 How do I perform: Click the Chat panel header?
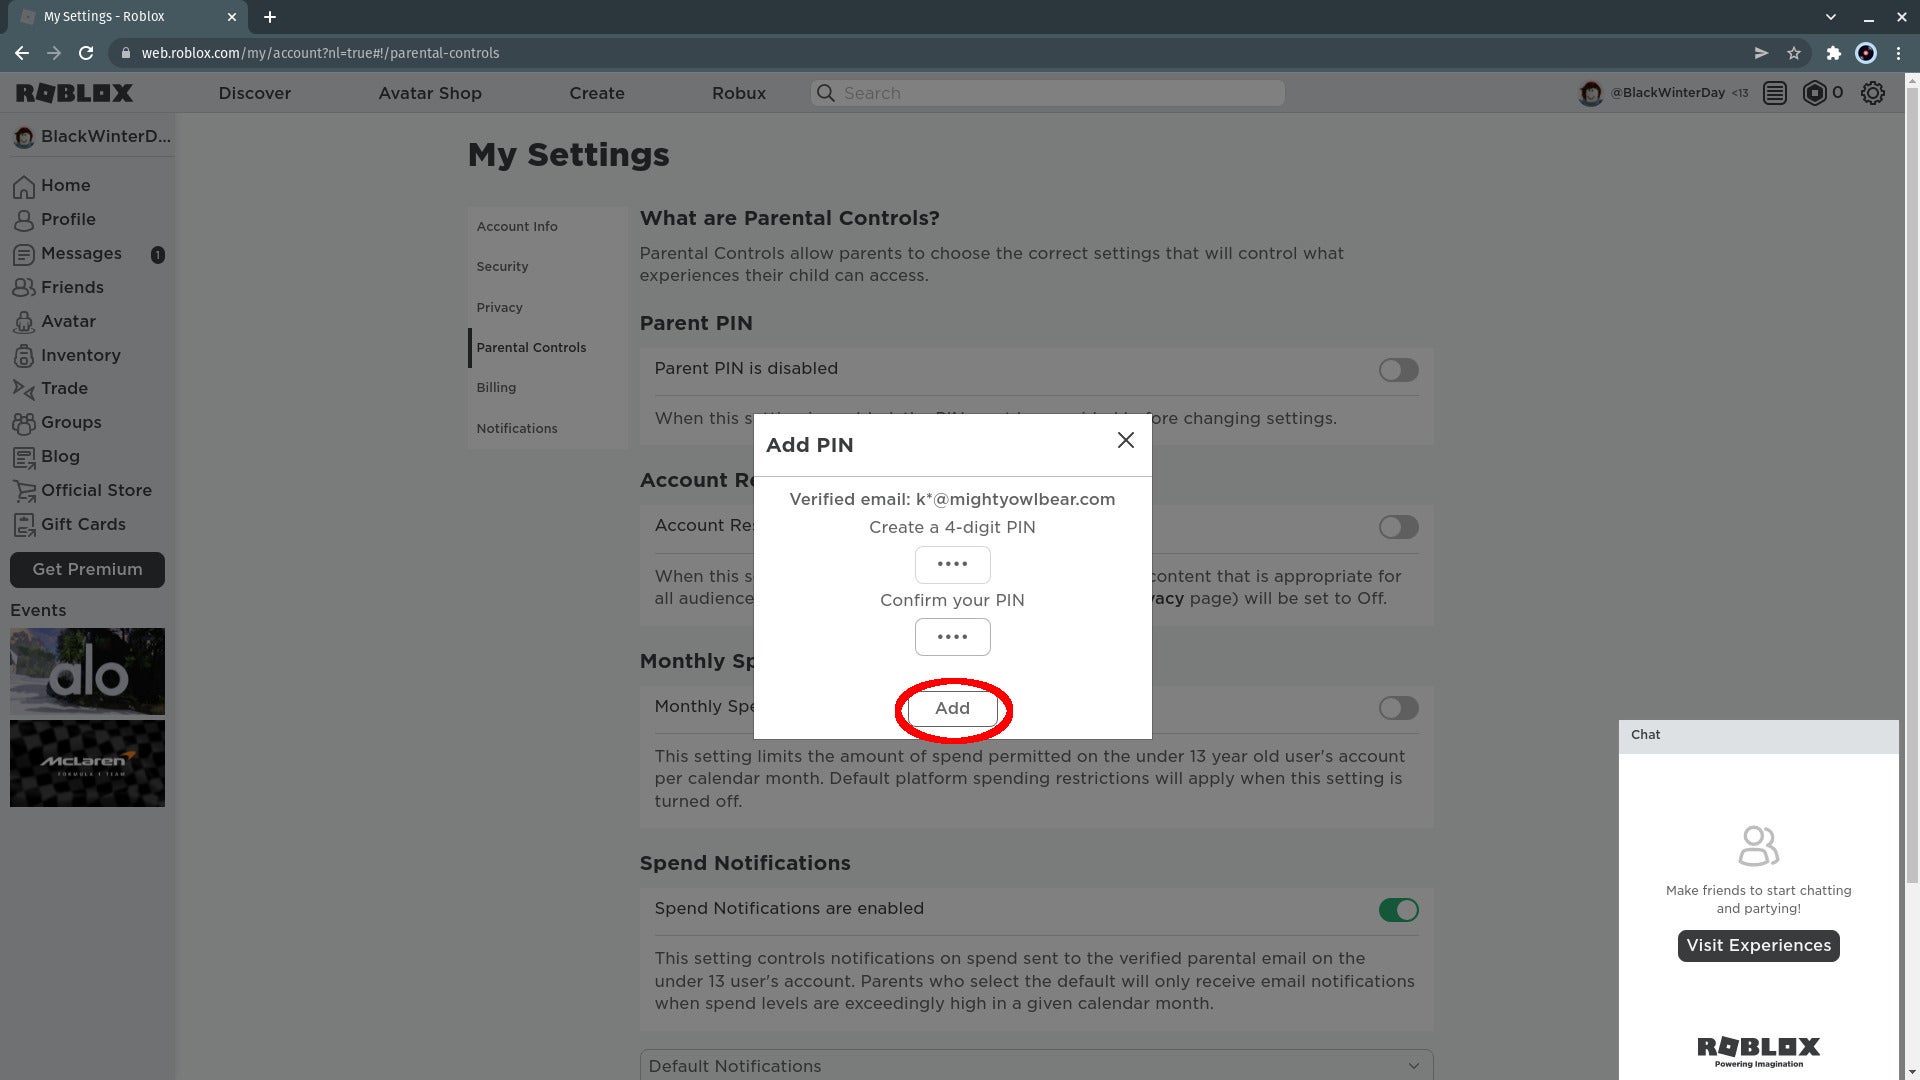tap(1758, 735)
